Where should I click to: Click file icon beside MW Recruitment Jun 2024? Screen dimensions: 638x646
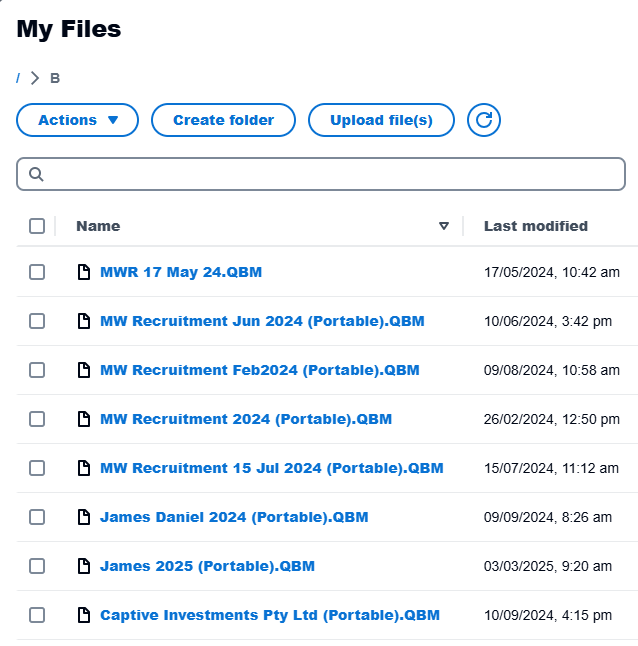(x=84, y=321)
